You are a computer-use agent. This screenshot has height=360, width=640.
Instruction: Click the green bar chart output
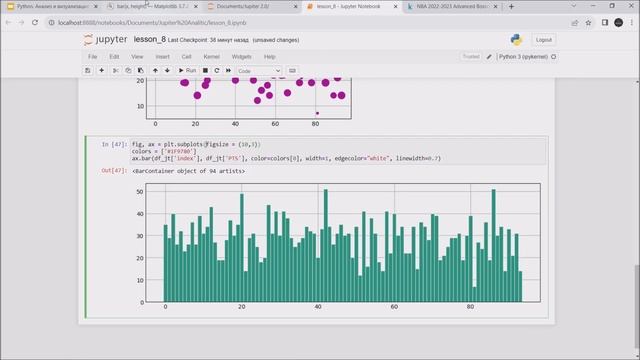coord(337,247)
